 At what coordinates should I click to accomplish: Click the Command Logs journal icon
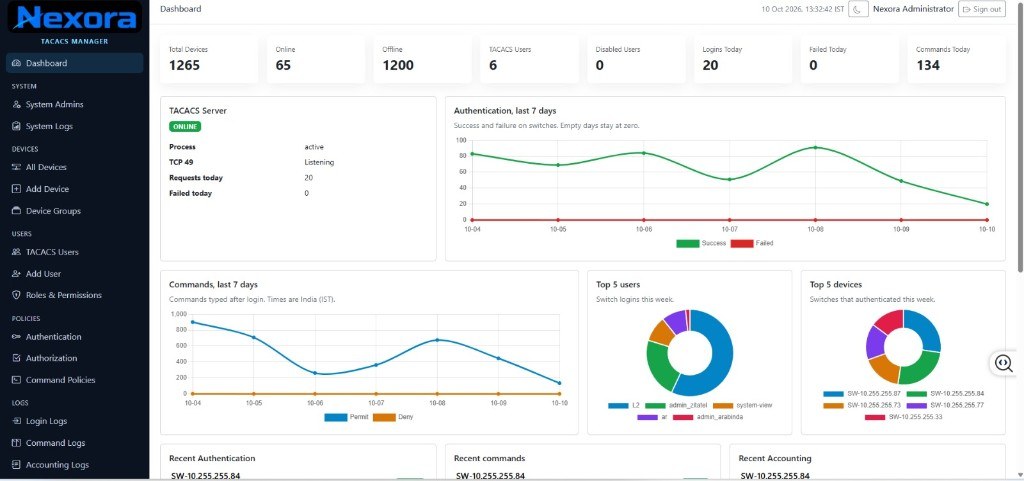tap(16, 443)
